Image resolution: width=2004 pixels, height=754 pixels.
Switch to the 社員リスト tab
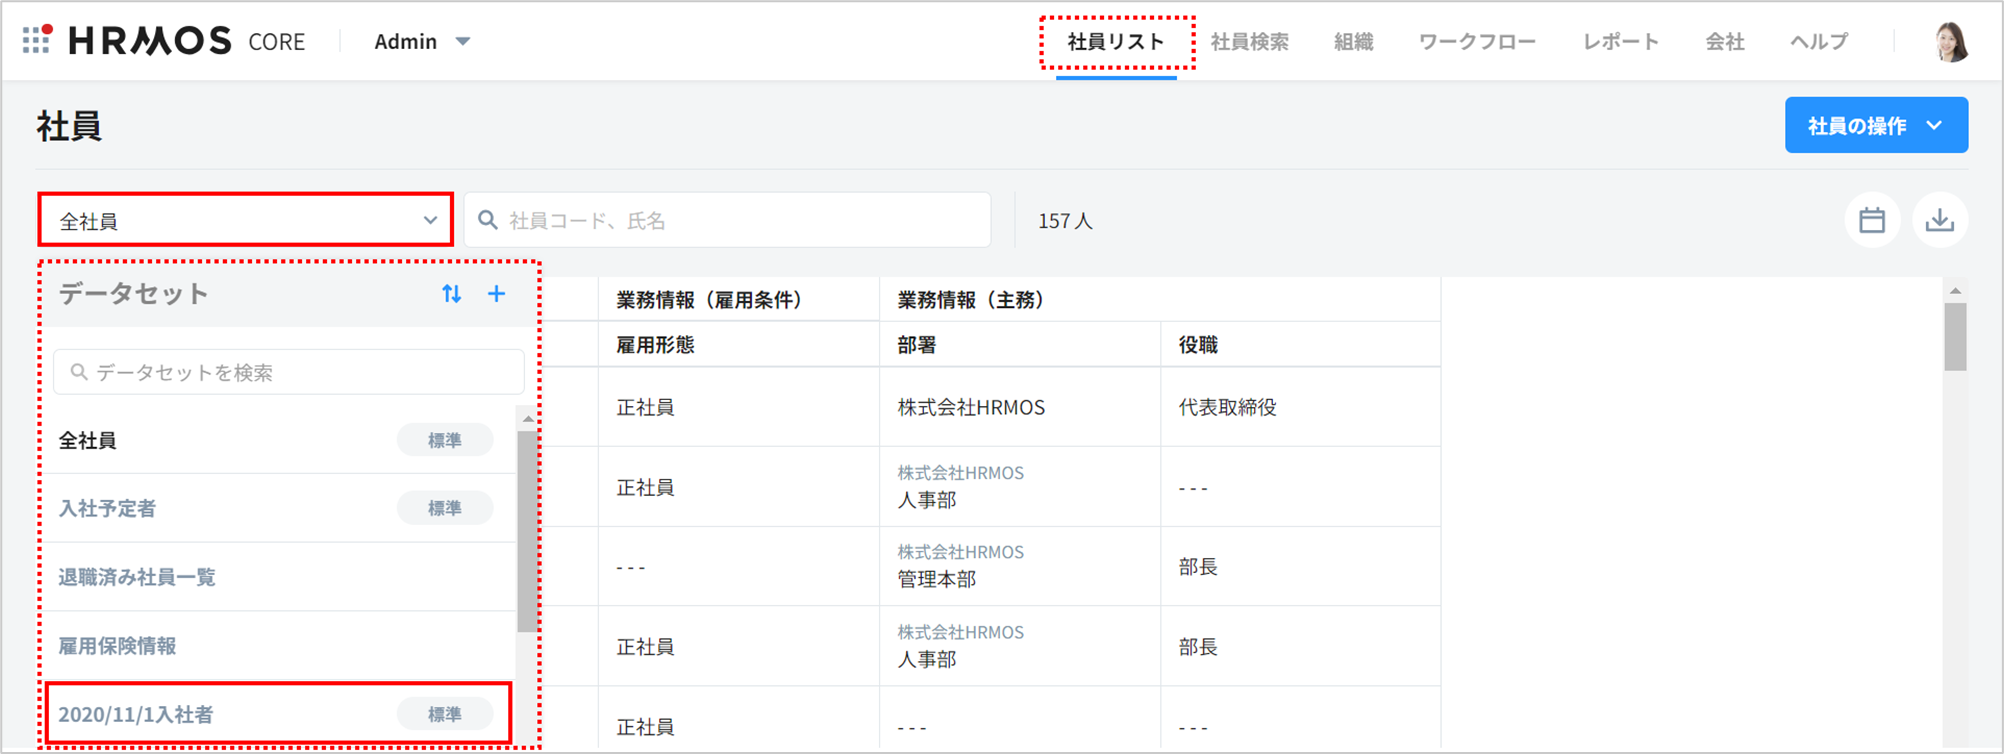click(1116, 42)
